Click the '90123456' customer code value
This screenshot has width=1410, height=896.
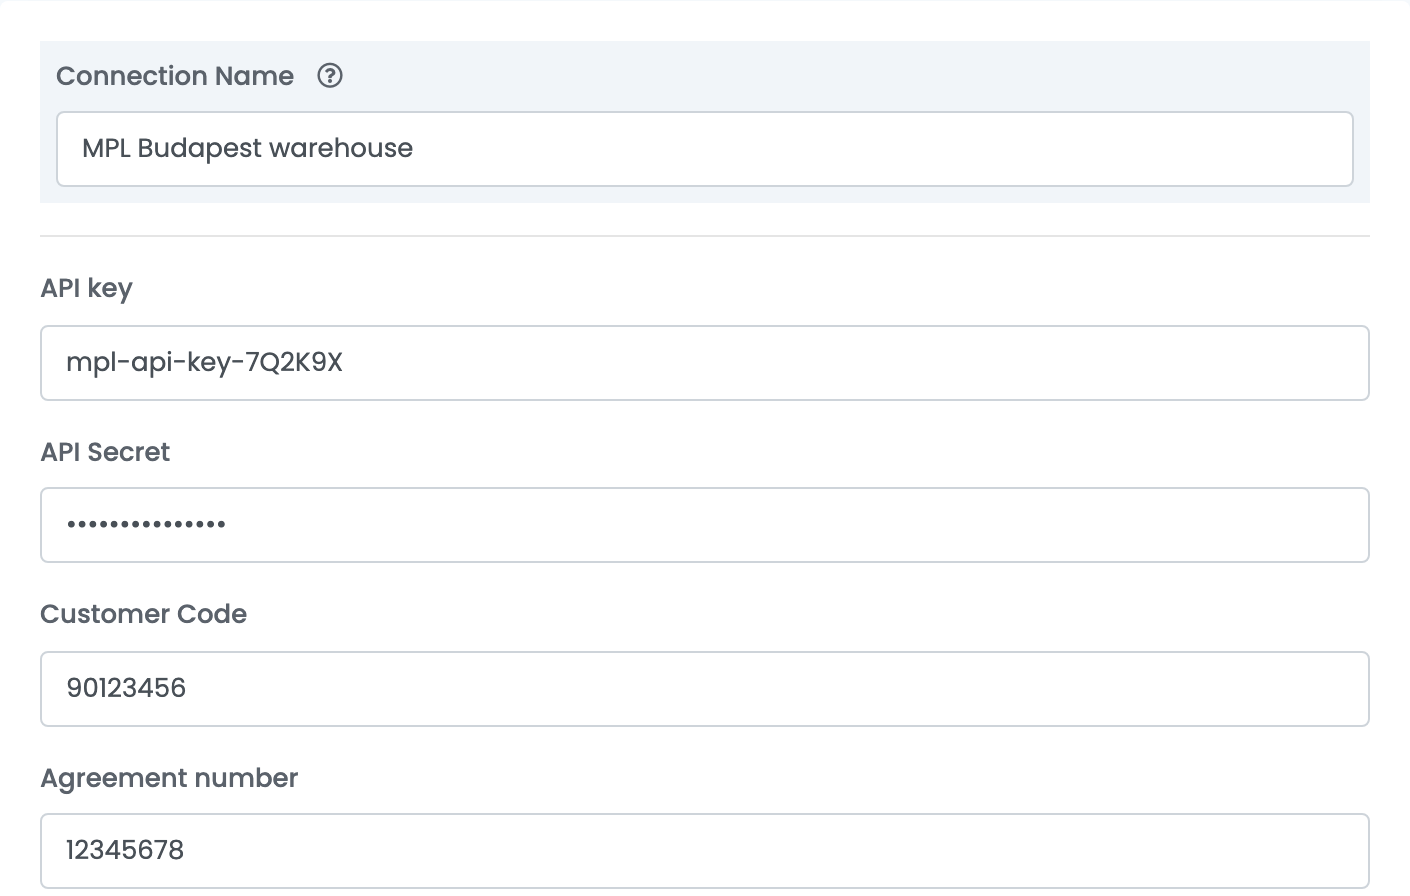(x=126, y=688)
